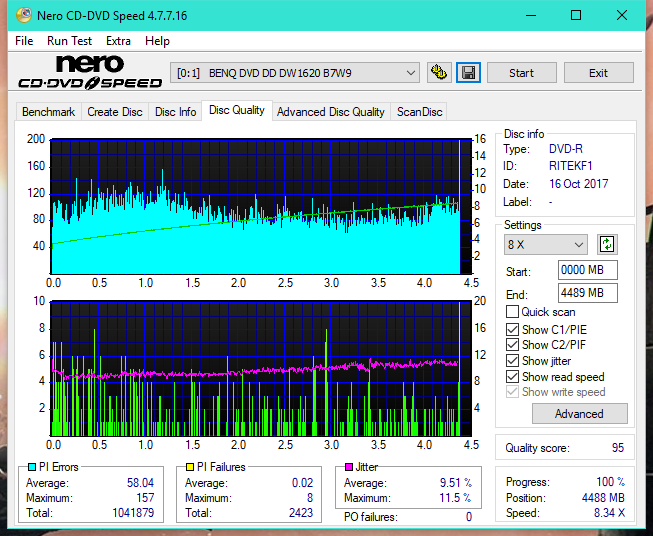Open the Disc Info tab
653x536 pixels.
pos(175,112)
